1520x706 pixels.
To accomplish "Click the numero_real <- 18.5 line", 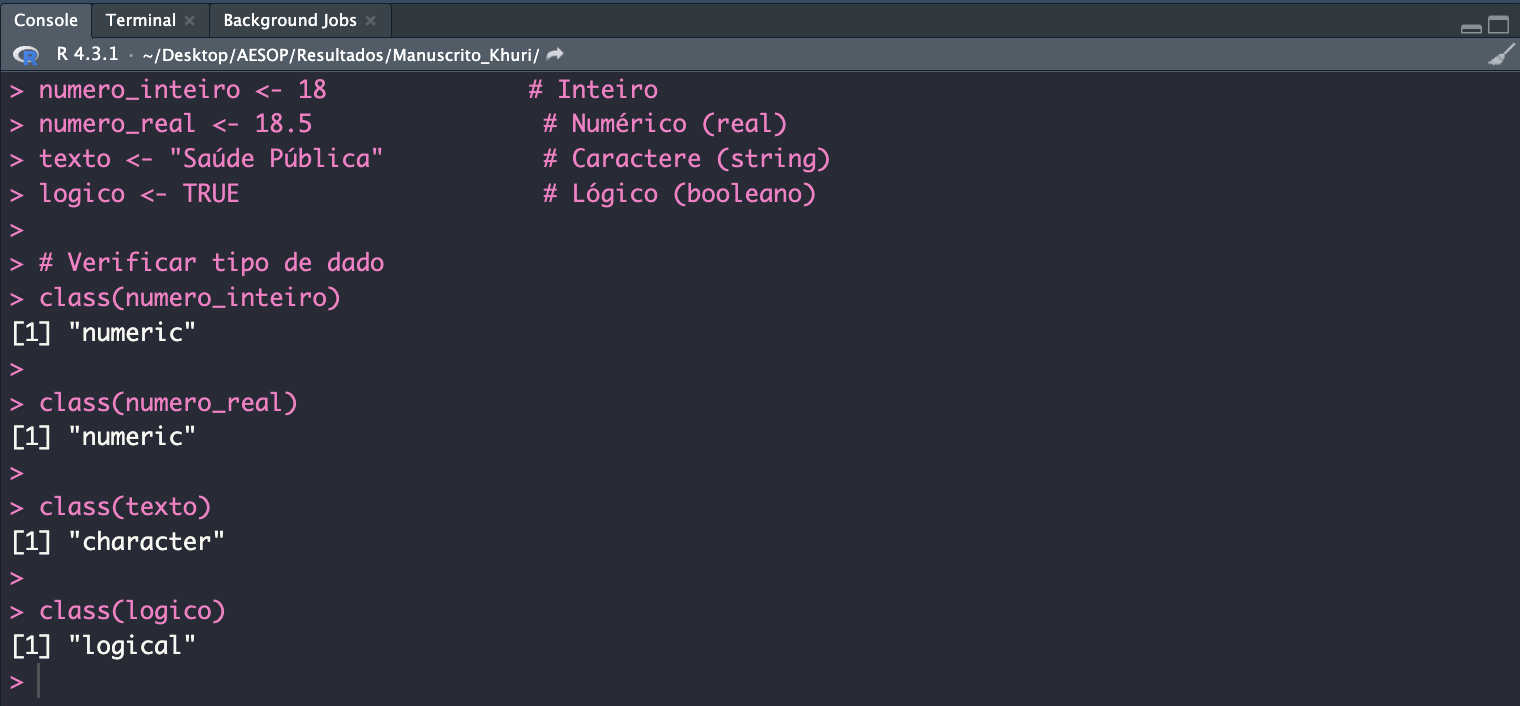I will tap(175, 124).
